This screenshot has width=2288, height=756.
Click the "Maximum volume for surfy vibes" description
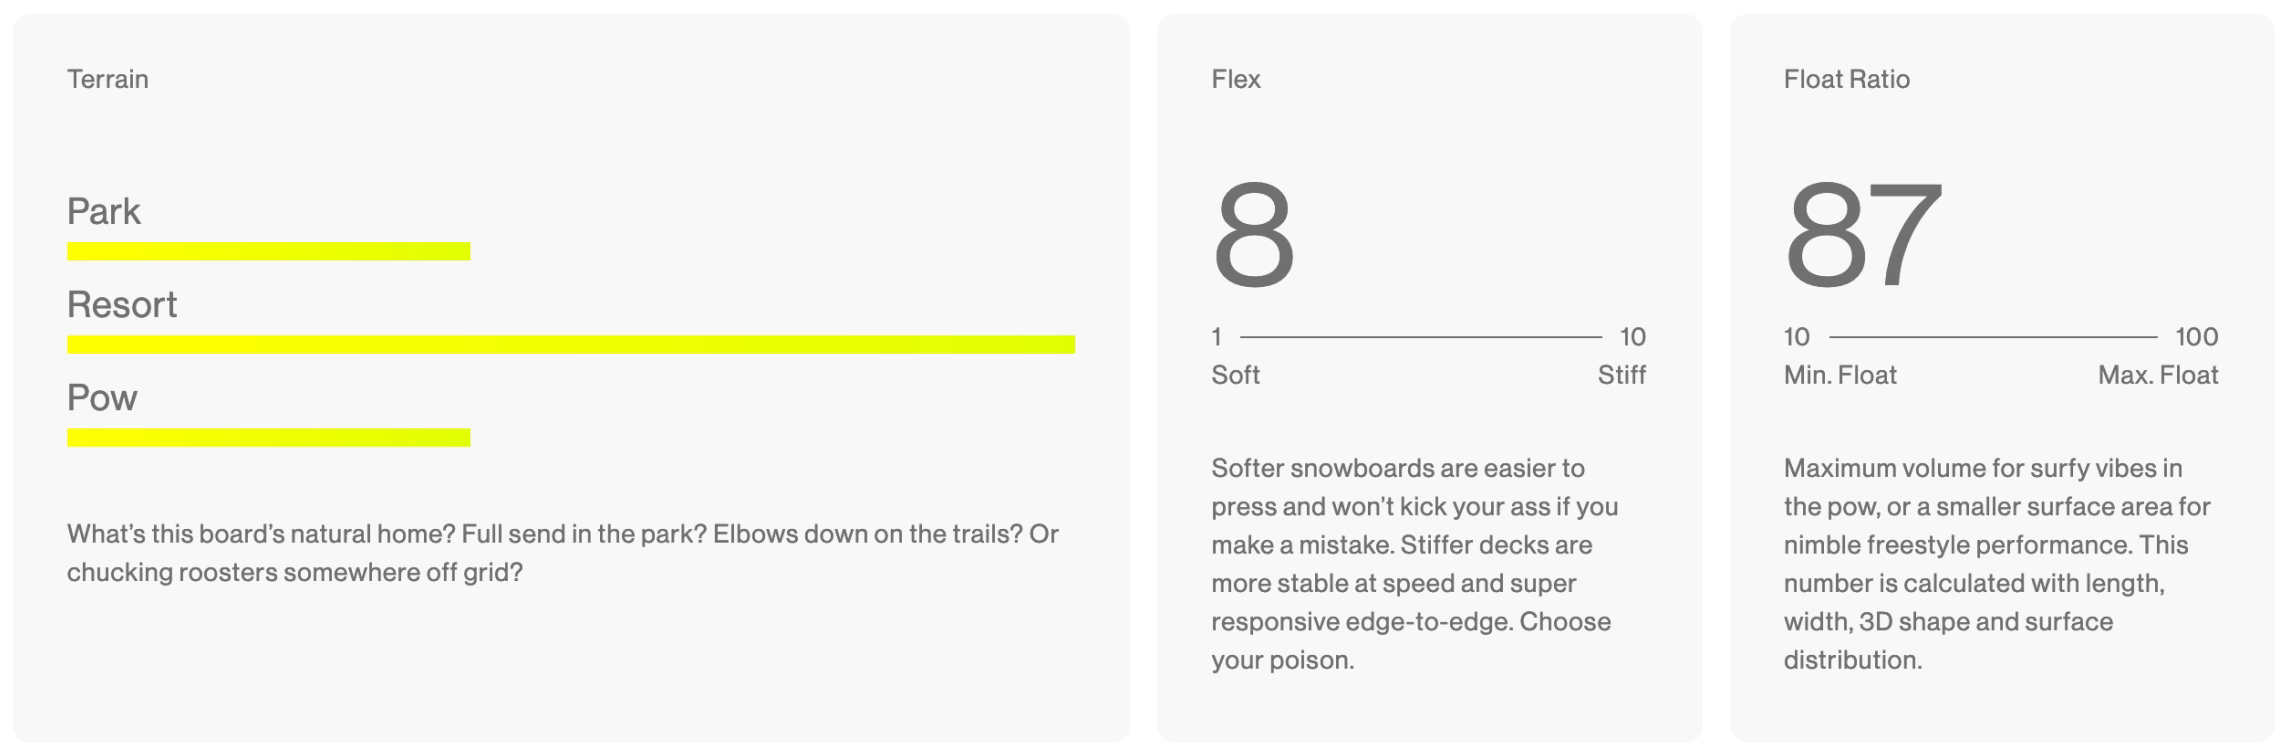tap(1996, 564)
